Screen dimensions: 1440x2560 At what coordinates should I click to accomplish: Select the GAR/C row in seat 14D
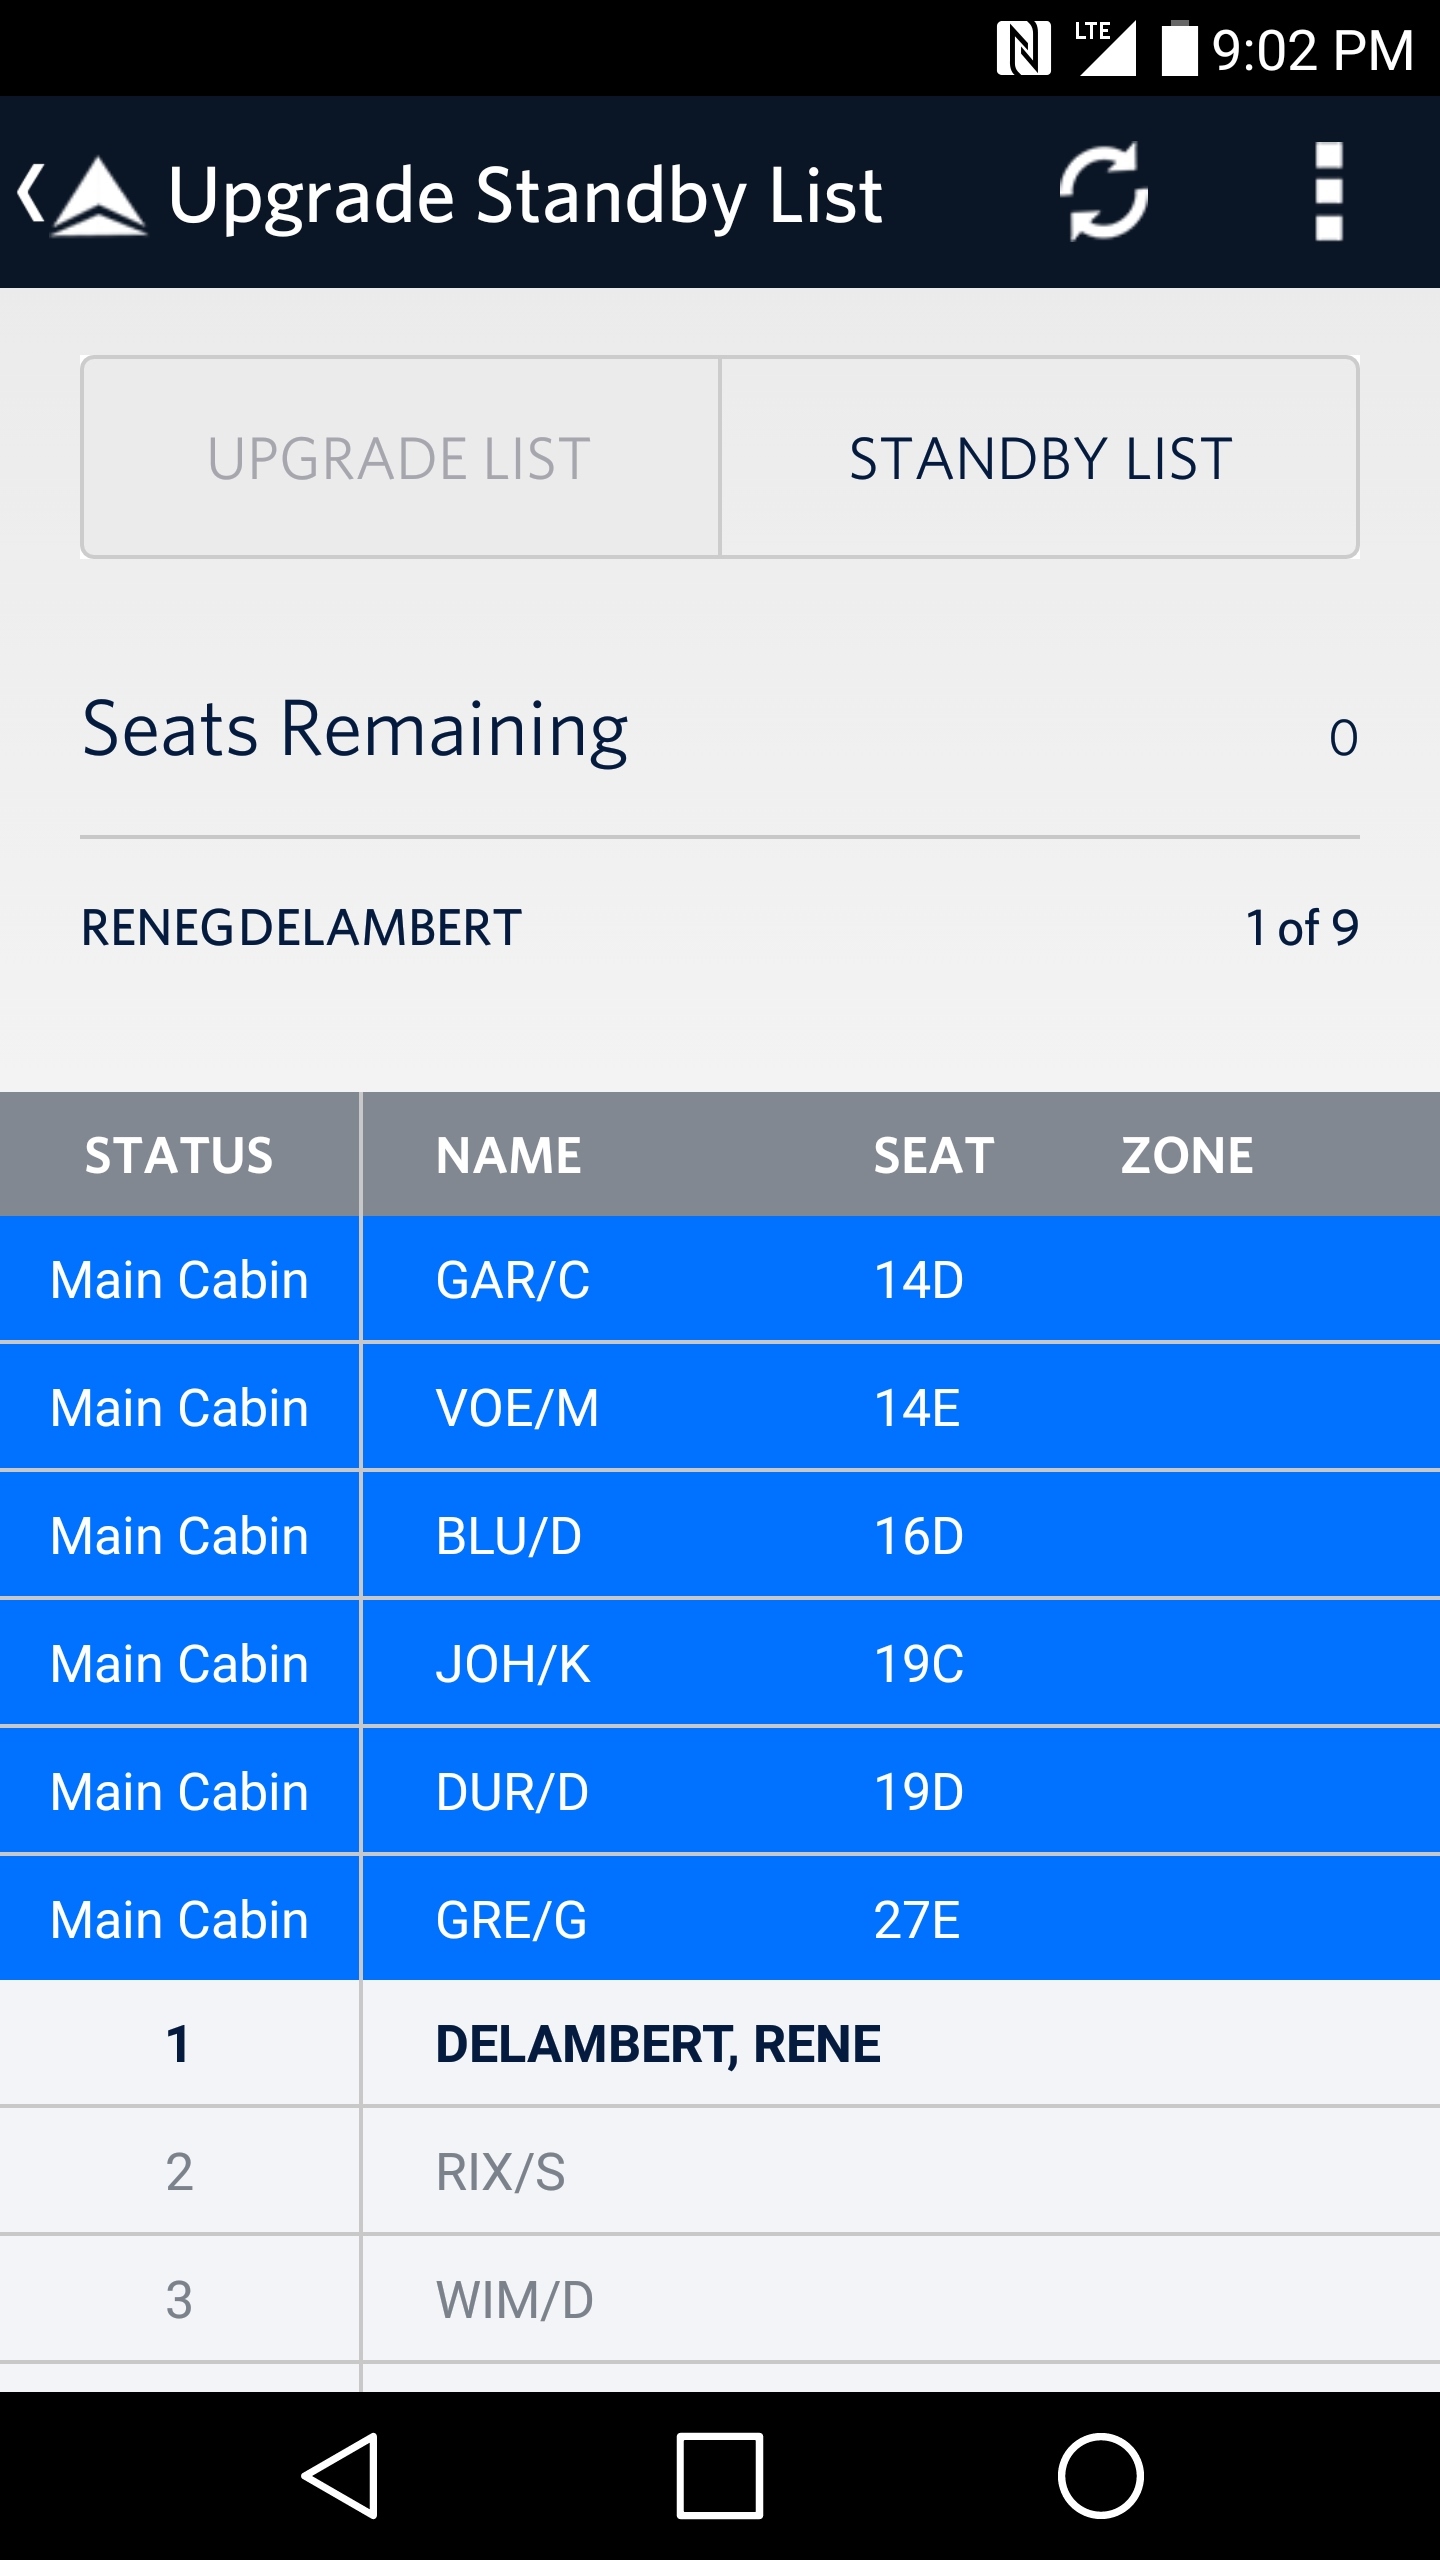720,1280
